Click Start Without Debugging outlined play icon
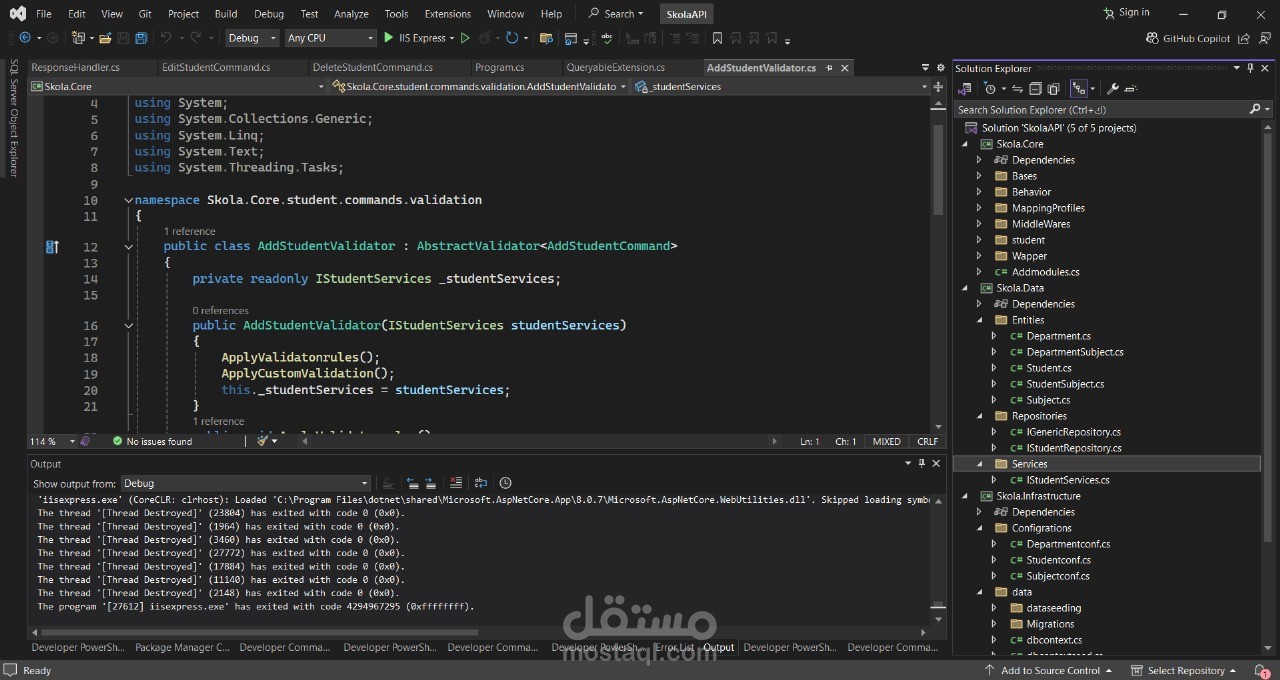 coord(464,38)
